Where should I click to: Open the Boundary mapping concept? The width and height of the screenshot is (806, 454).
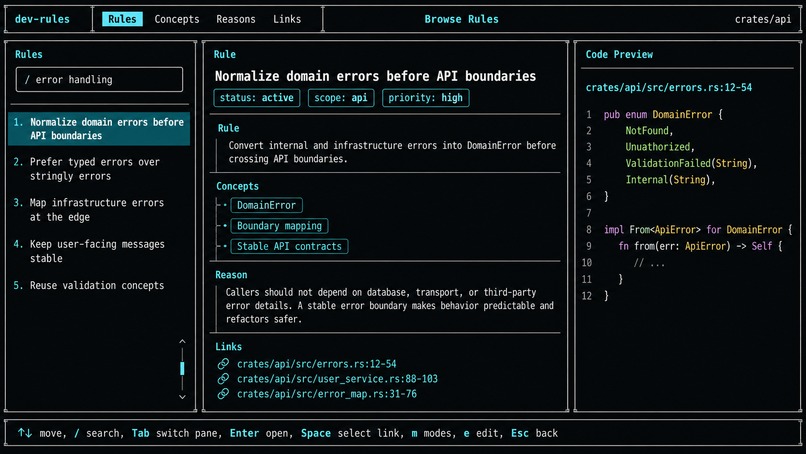point(279,226)
